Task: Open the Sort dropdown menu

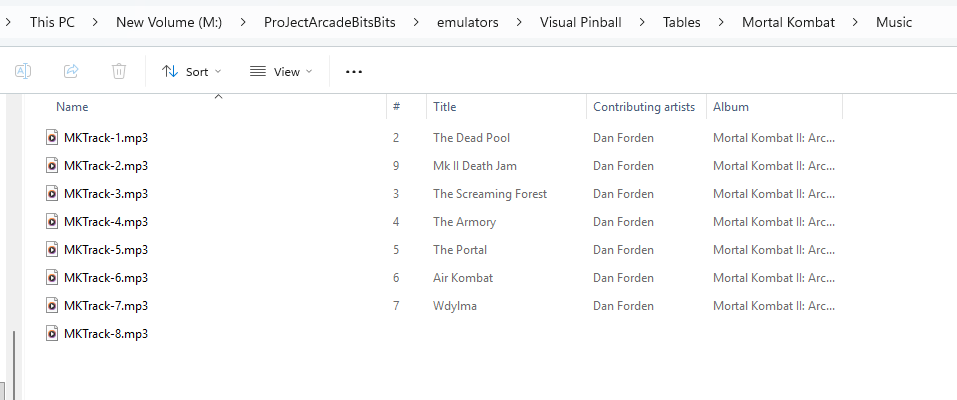Action: [191, 71]
